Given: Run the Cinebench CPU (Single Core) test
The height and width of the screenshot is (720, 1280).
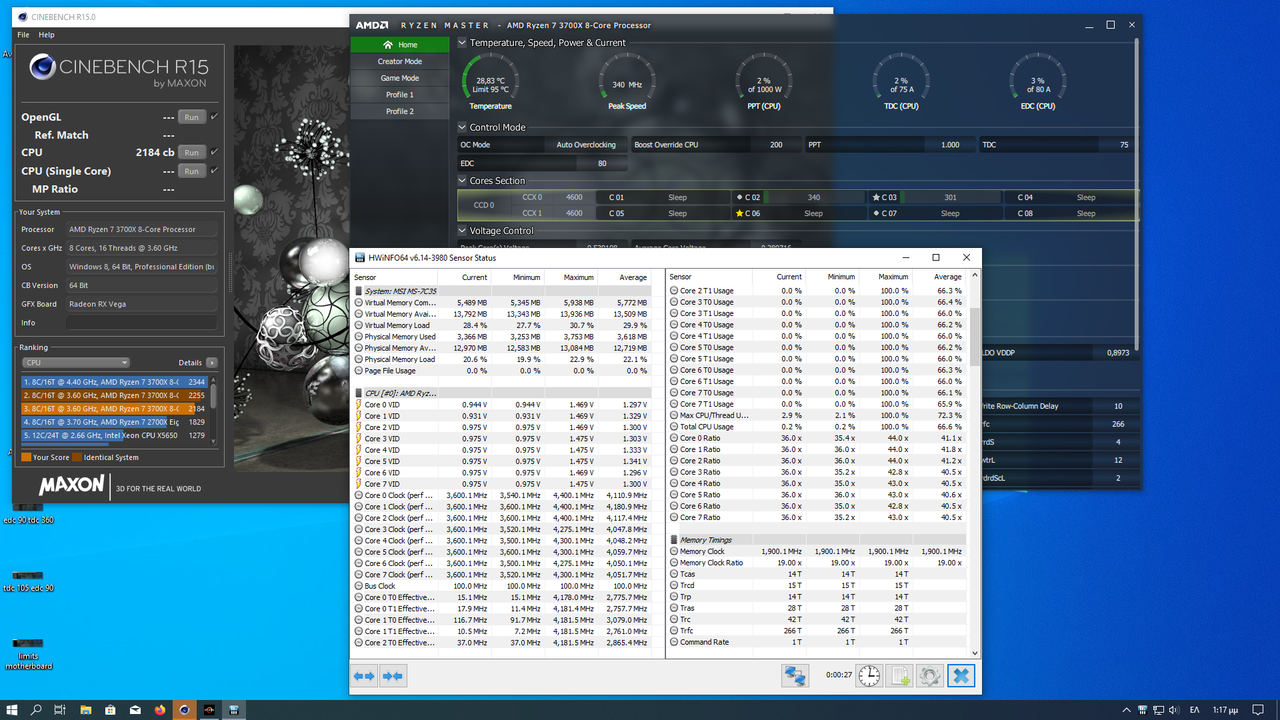Looking at the screenshot, I should [191, 171].
